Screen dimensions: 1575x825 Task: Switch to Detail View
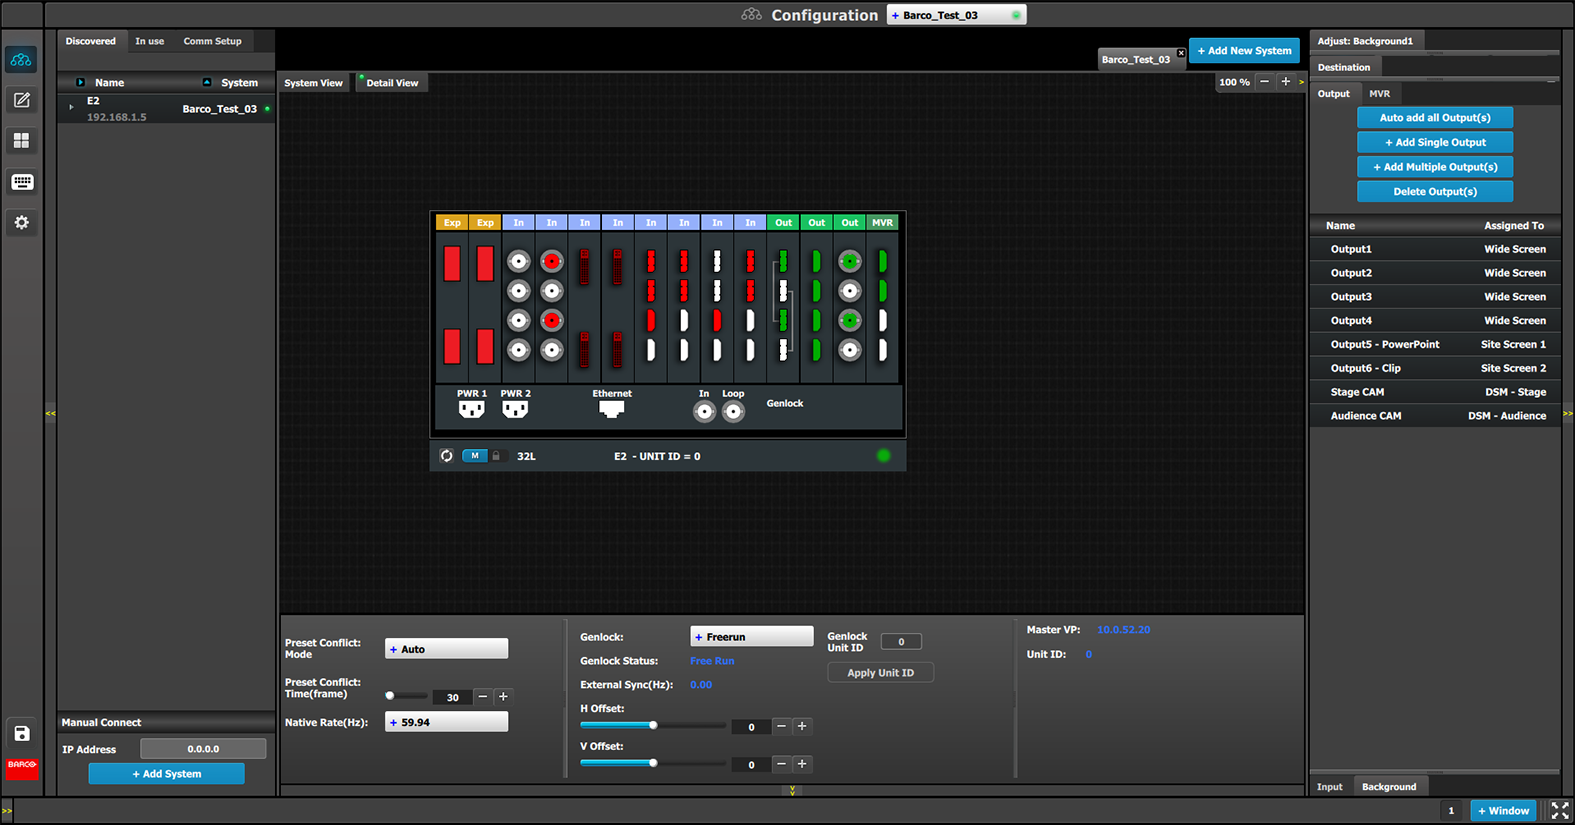(x=392, y=83)
